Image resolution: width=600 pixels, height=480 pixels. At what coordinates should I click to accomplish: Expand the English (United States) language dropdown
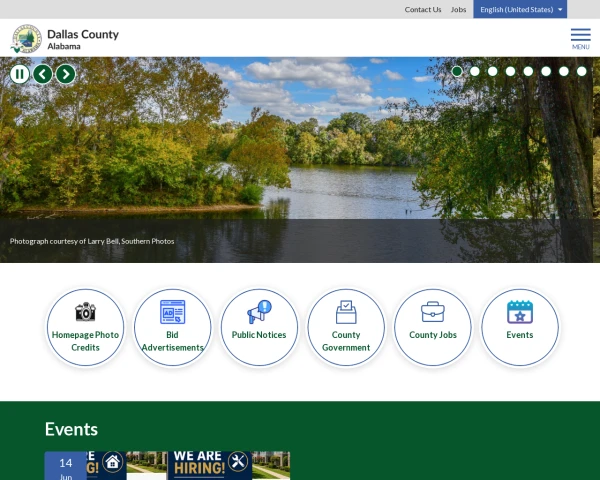pyautogui.click(x=520, y=9)
